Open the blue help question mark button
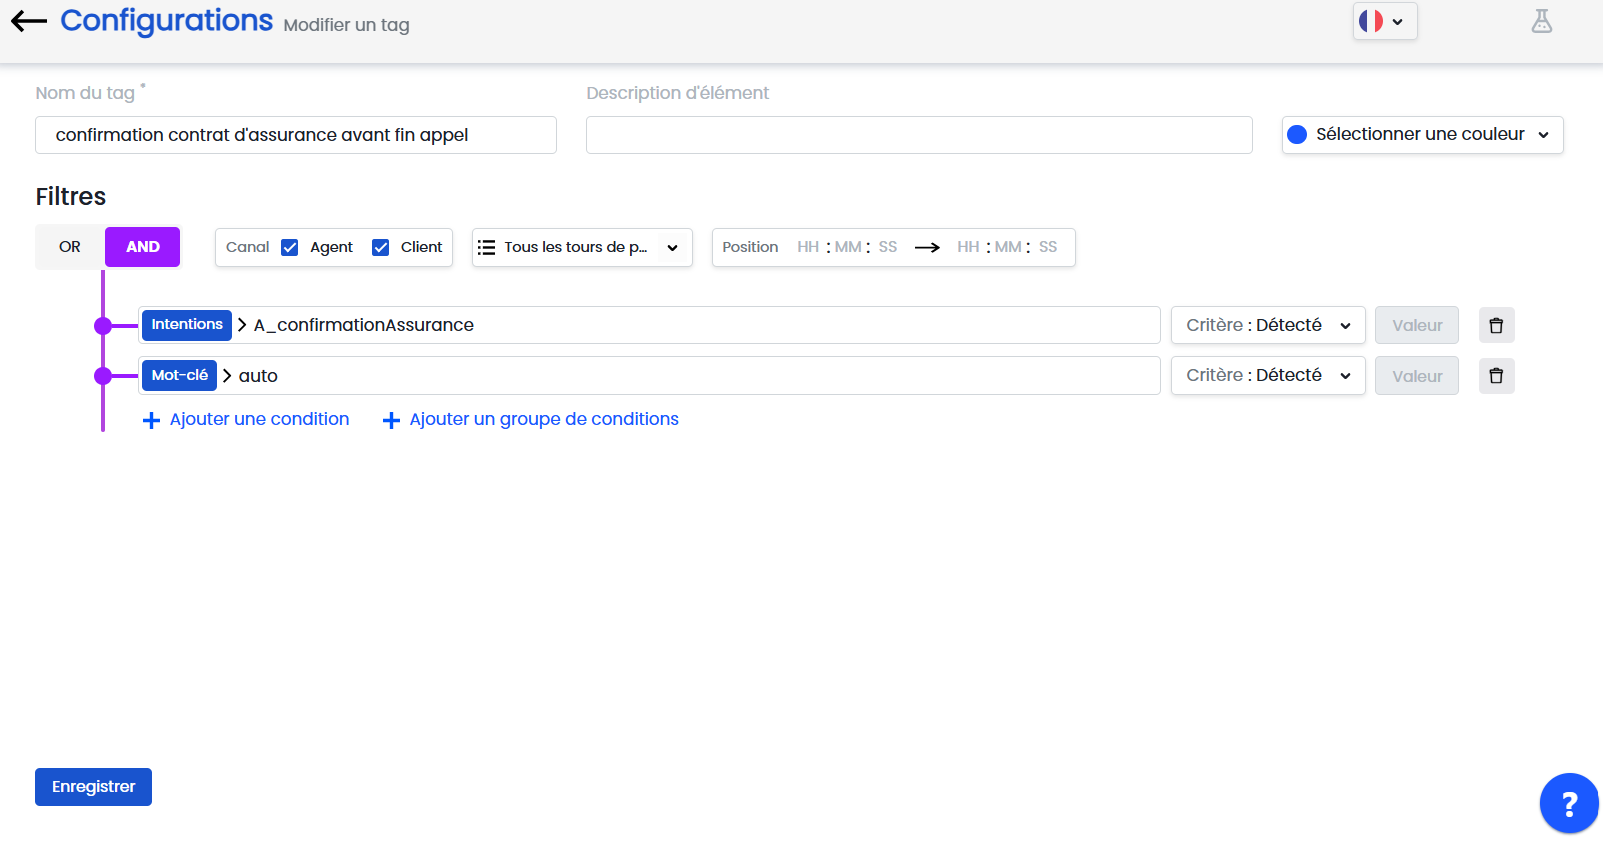Viewport: 1603px width, 844px height. pyautogui.click(x=1568, y=803)
